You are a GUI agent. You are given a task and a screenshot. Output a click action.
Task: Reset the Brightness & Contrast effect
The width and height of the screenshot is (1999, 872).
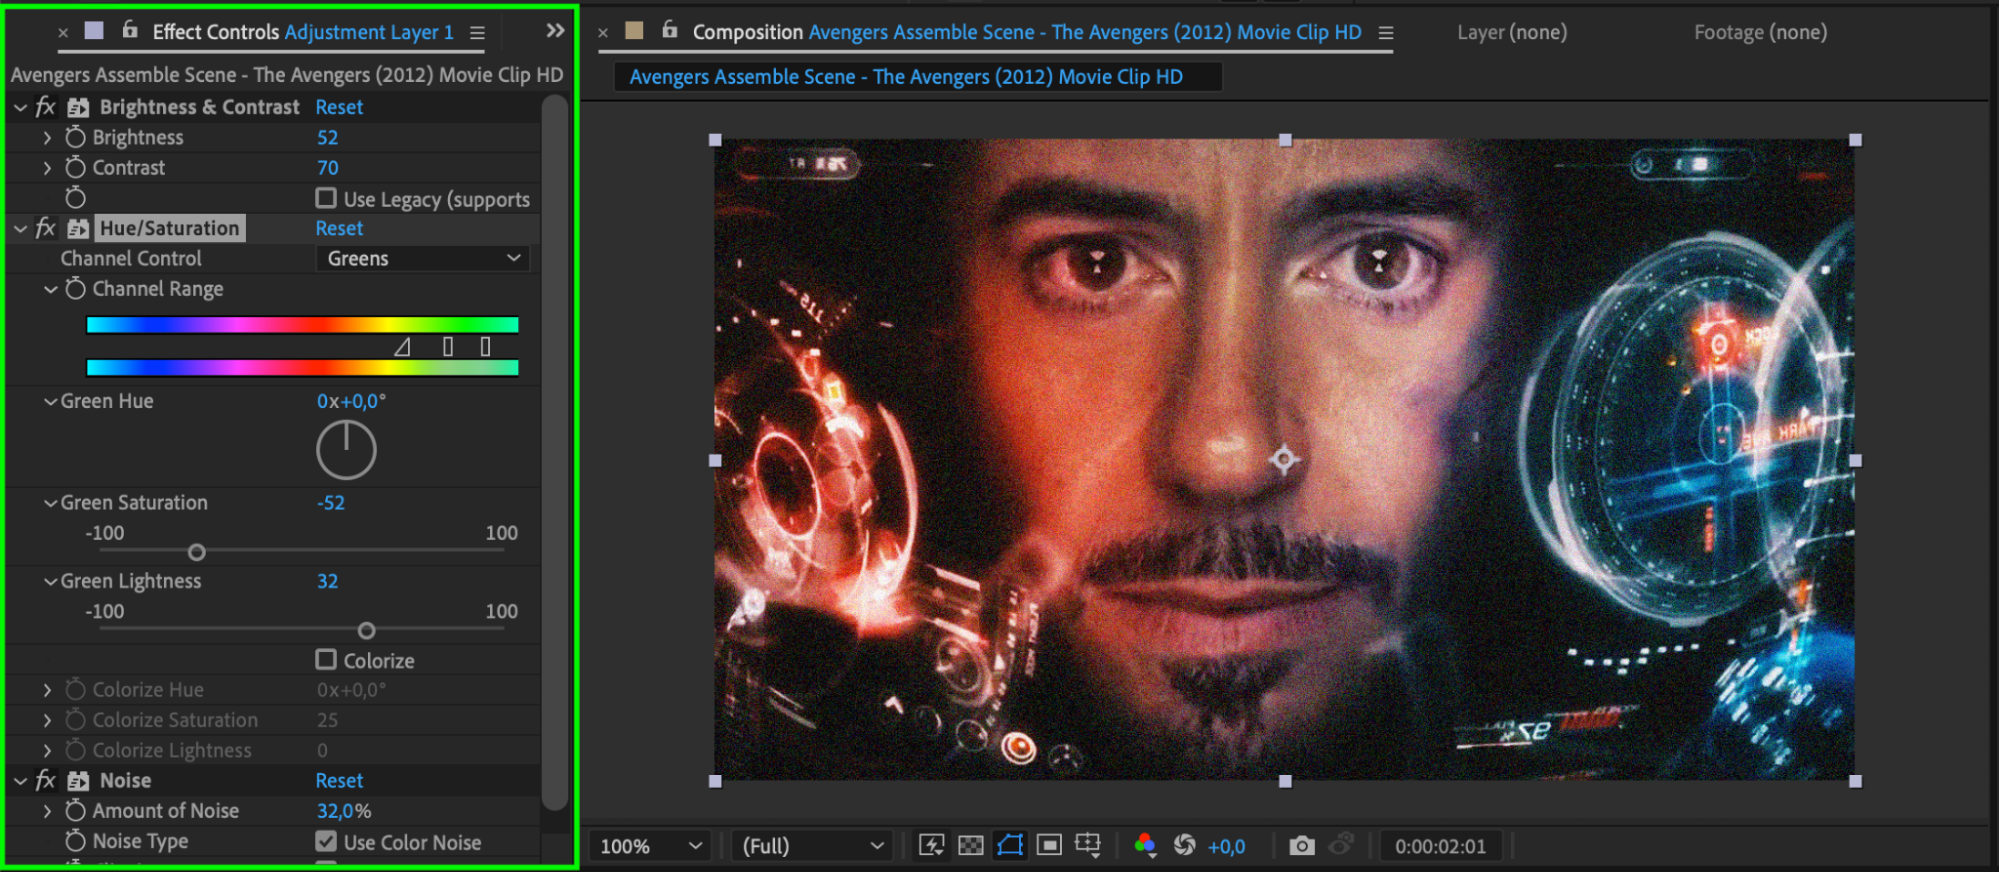[339, 107]
